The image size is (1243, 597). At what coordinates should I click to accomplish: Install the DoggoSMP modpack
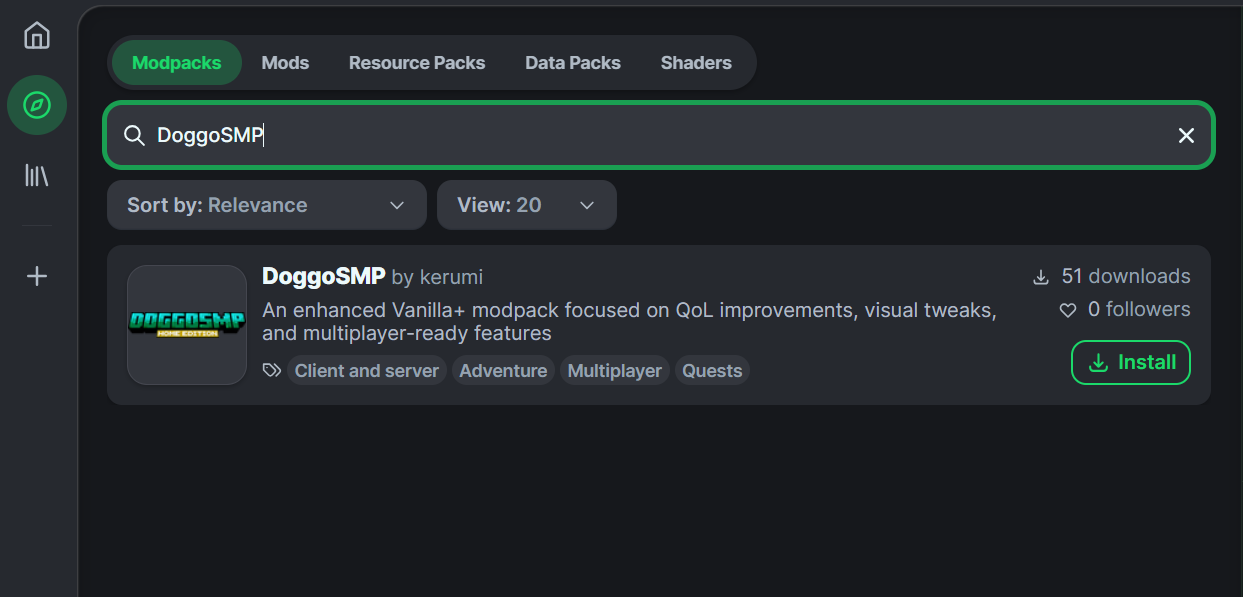click(1130, 362)
